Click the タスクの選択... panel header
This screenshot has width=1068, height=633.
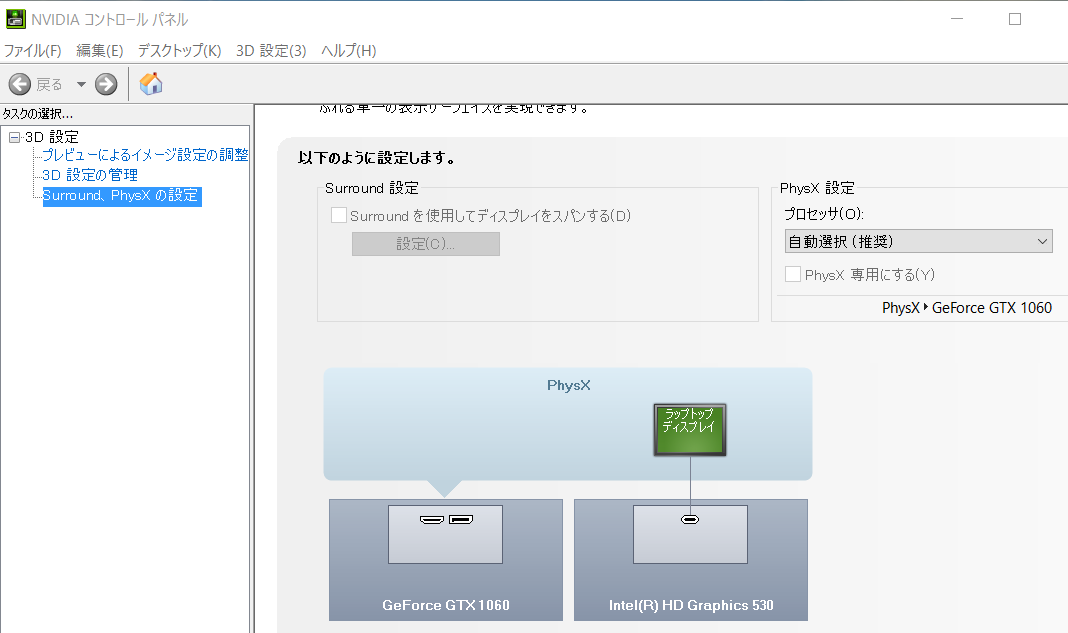(x=37, y=114)
